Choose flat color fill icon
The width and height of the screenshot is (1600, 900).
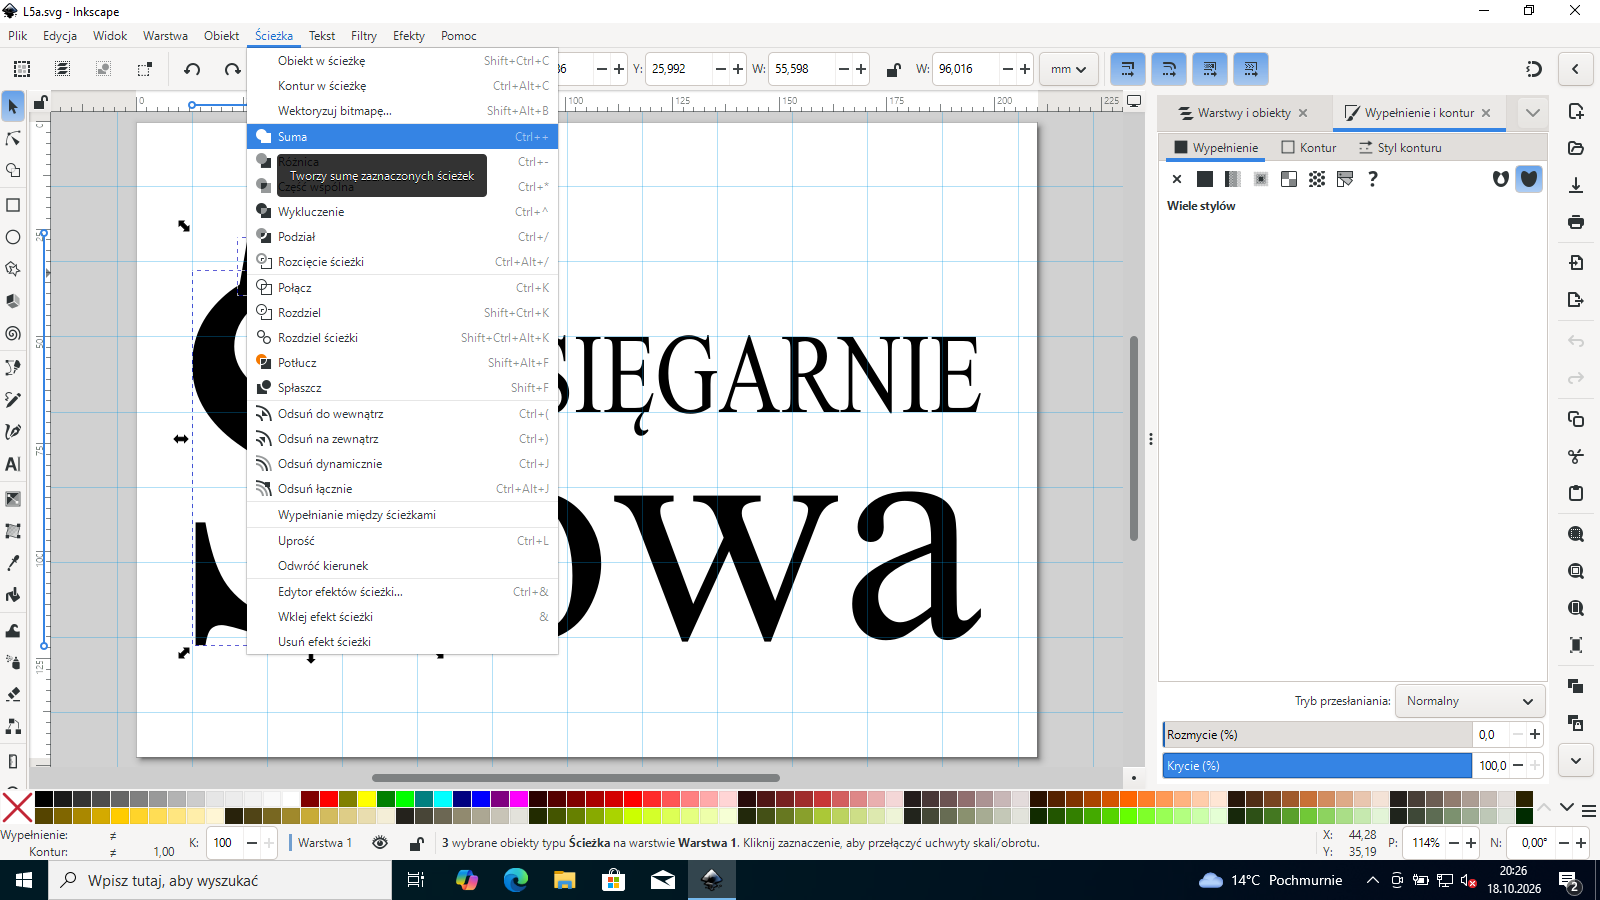1205,179
